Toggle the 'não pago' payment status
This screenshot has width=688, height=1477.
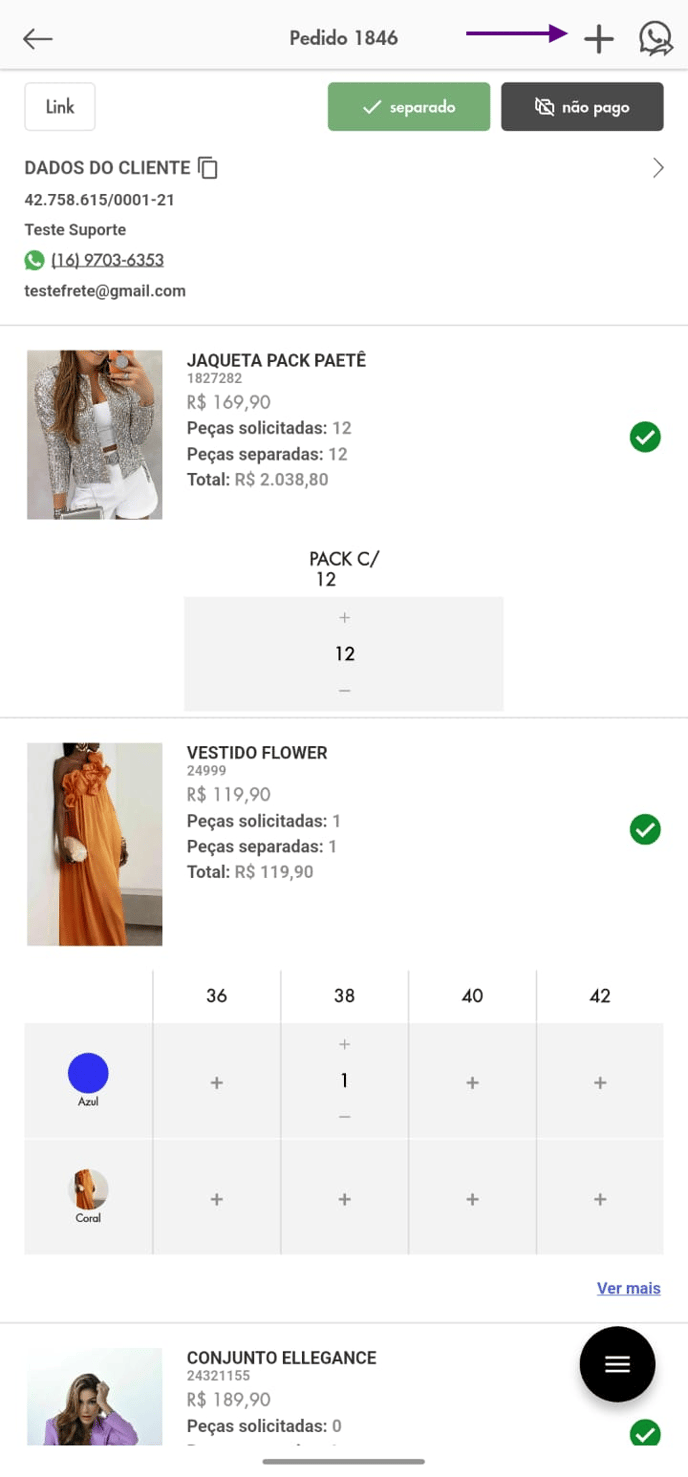(x=582, y=107)
